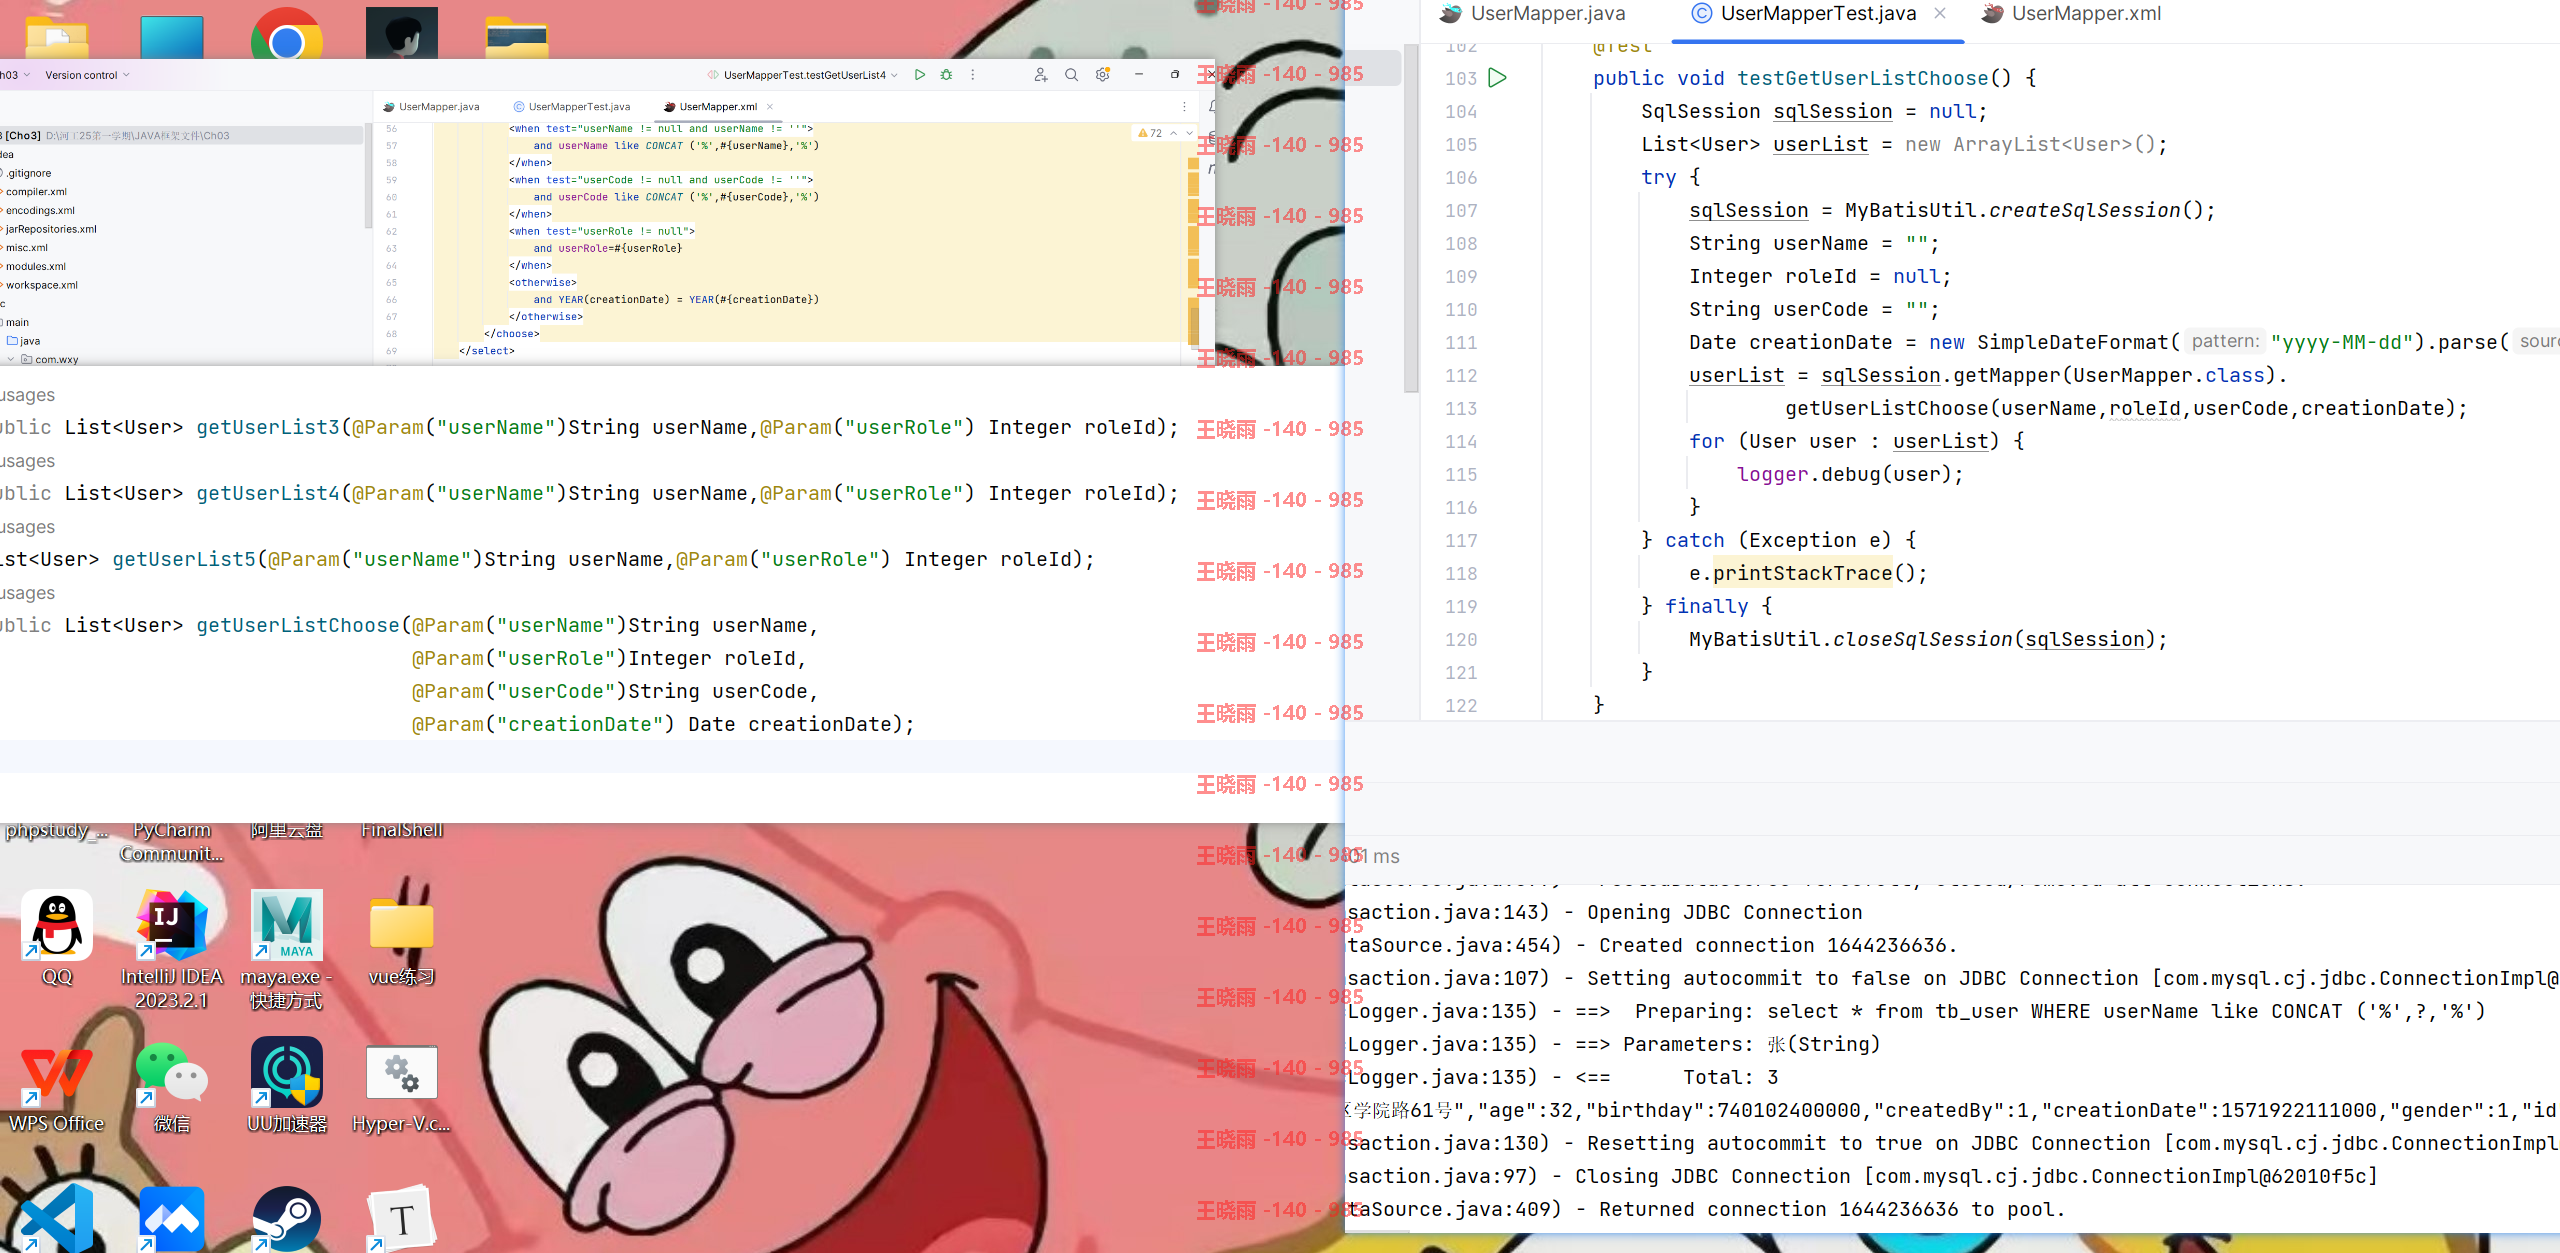Select encodings.xml in project tree
The image size is (2560, 1253).
[x=40, y=211]
